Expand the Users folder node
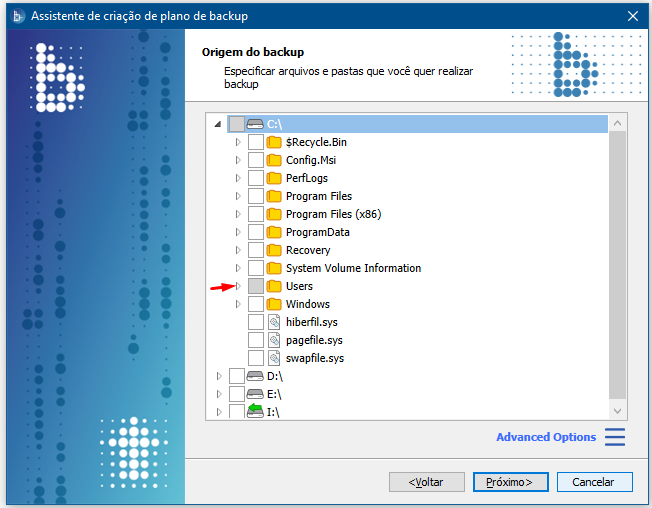This screenshot has width=652, height=508. coord(238,286)
